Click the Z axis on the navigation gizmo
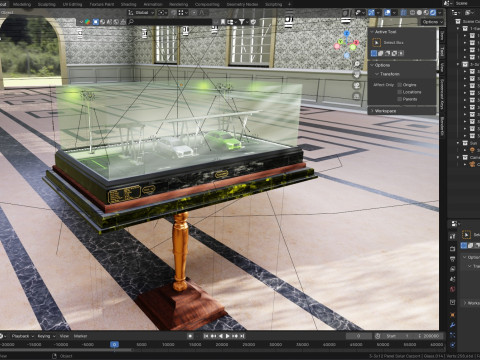 (x=347, y=33)
